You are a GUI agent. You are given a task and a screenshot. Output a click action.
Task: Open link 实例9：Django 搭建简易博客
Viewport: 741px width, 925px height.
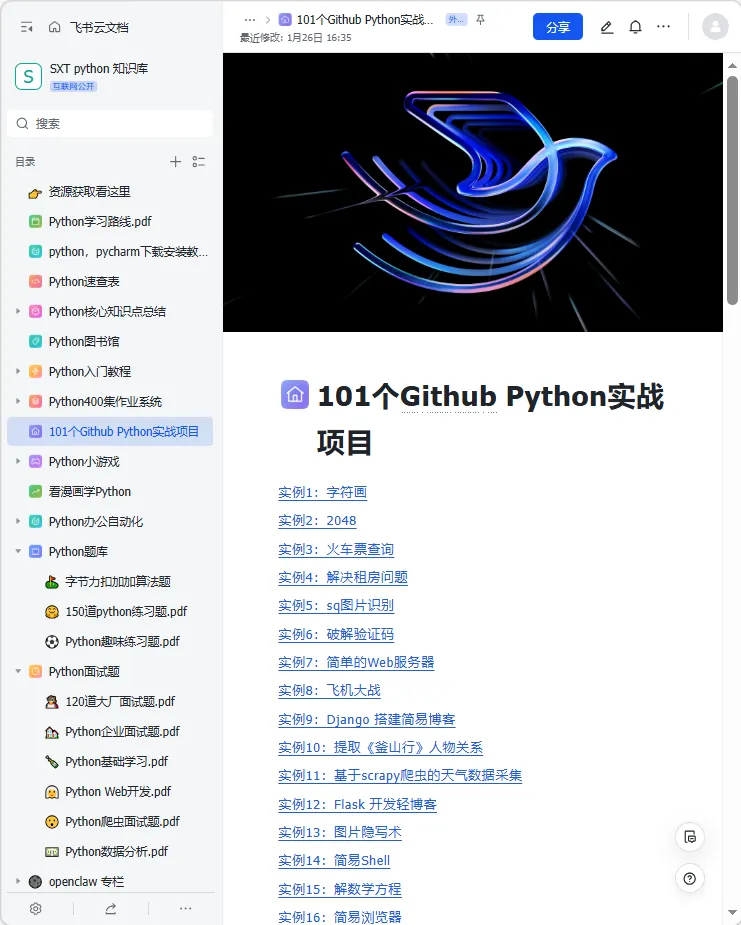(x=367, y=719)
